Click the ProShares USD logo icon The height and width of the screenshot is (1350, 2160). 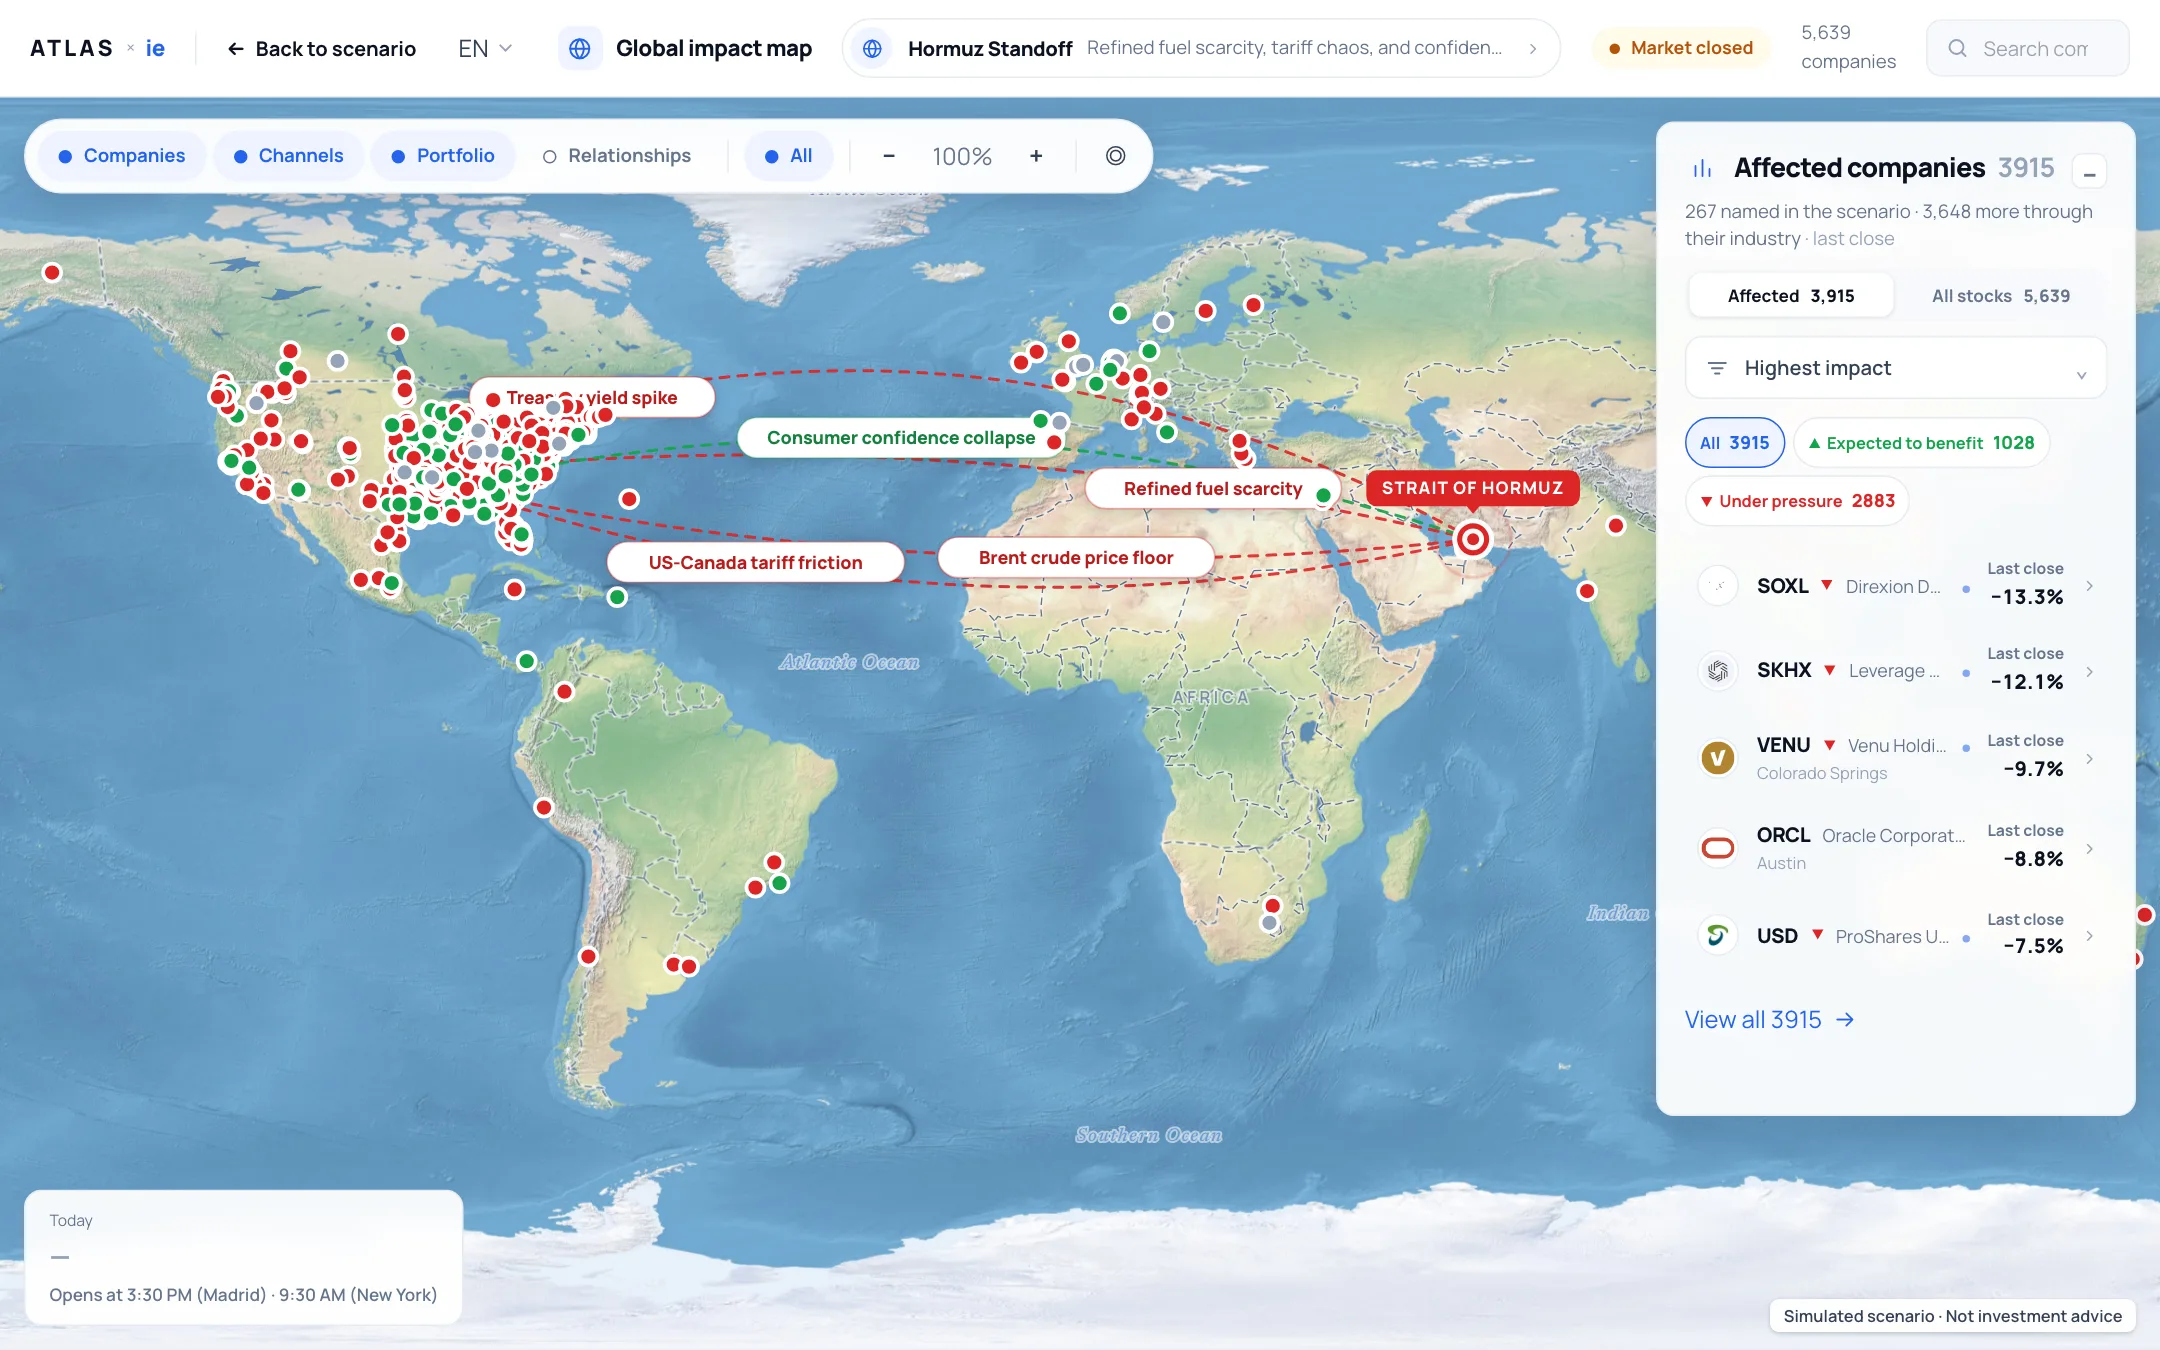(1718, 936)
